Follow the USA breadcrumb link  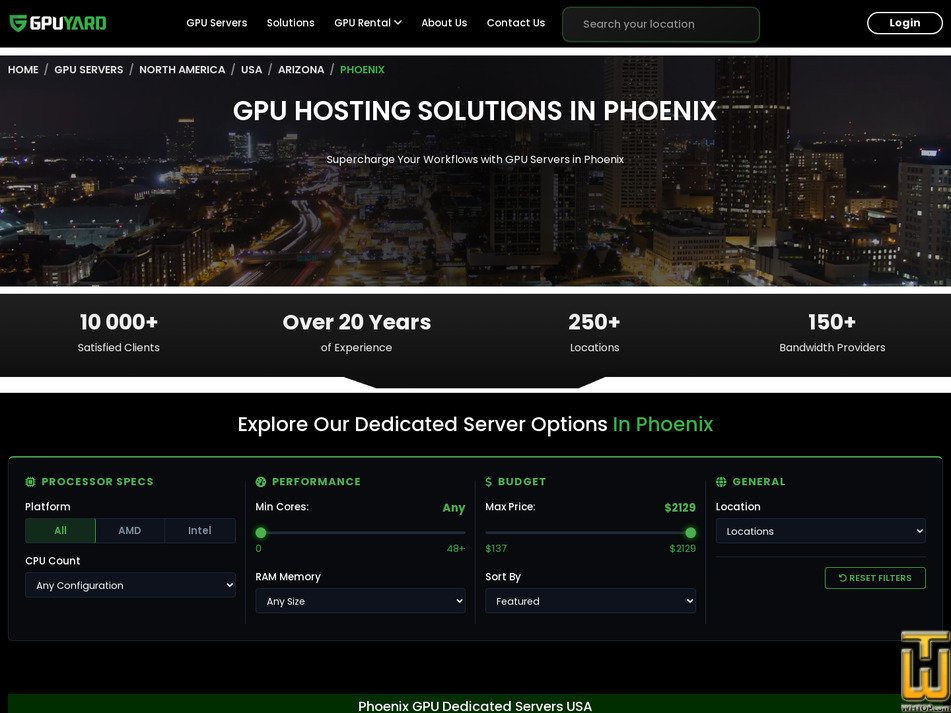252,70
